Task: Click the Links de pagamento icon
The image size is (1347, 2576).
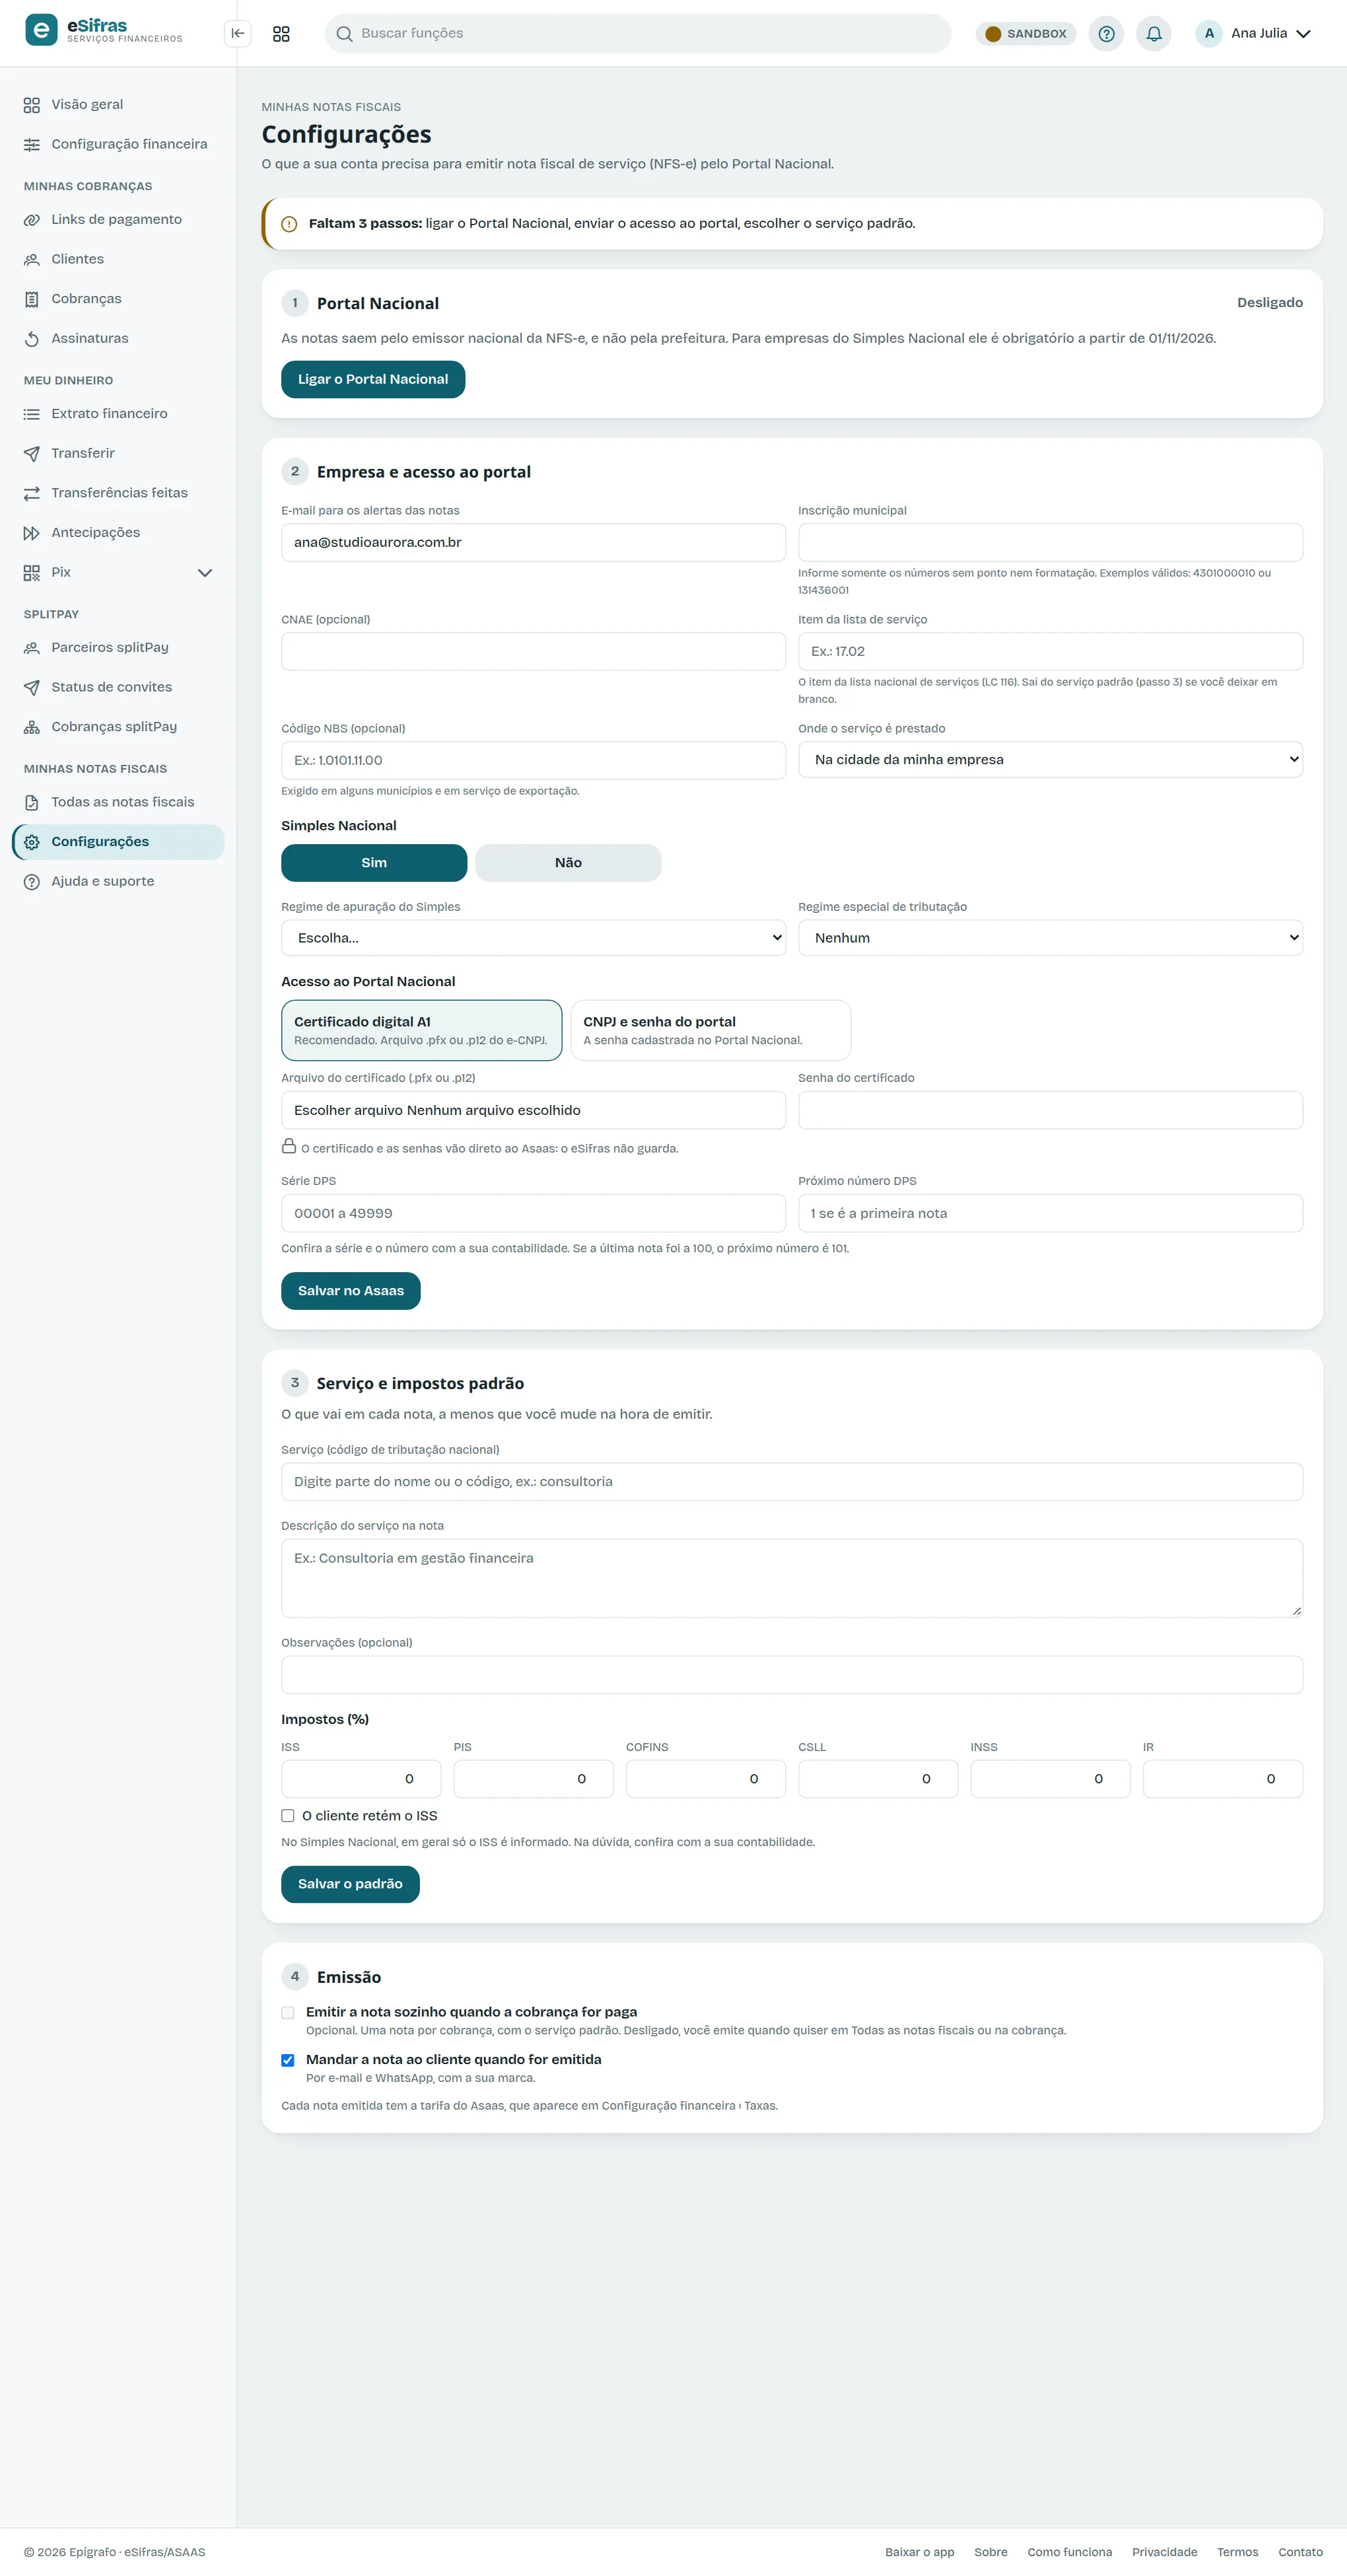Action: 32,220
